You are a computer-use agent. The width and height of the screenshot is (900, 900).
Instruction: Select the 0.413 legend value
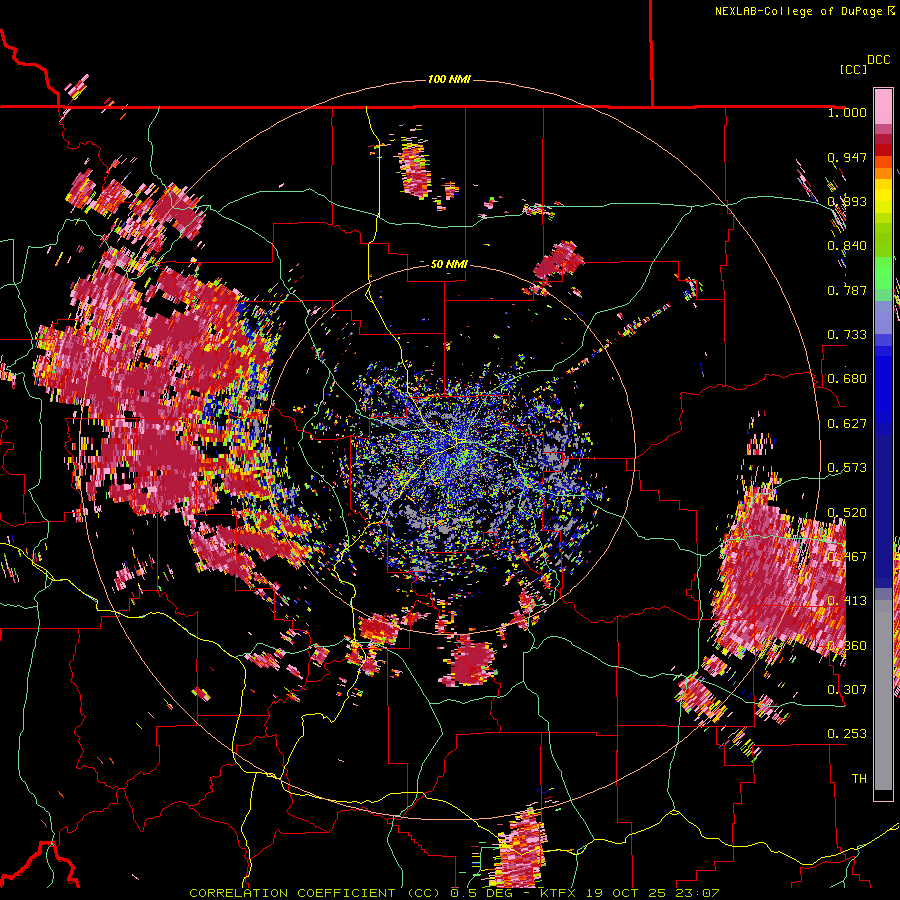[847, 601]
